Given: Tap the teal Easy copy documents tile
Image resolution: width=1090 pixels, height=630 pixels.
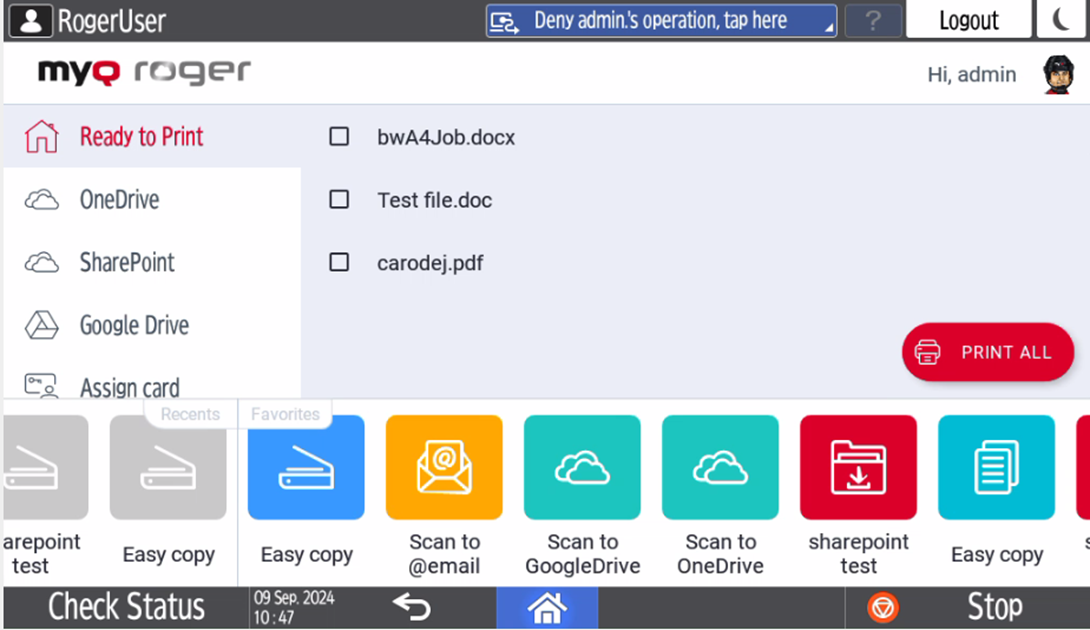Looking at the screenshot, I should 996,468.
